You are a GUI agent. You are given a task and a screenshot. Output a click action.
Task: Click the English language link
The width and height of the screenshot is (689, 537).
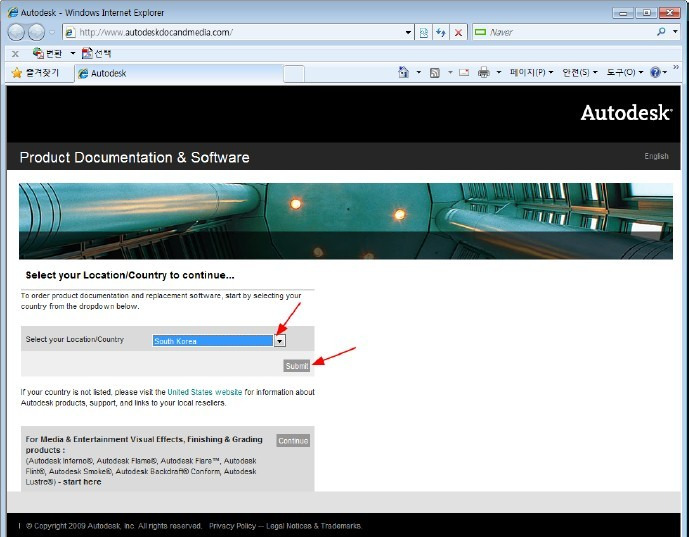tap(656, 156)
